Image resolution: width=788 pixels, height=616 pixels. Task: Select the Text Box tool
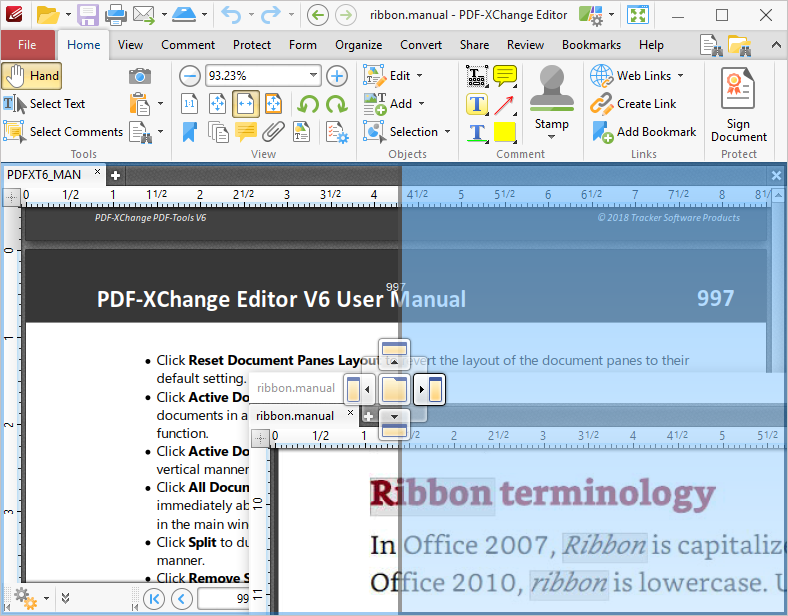coord(476,104)
